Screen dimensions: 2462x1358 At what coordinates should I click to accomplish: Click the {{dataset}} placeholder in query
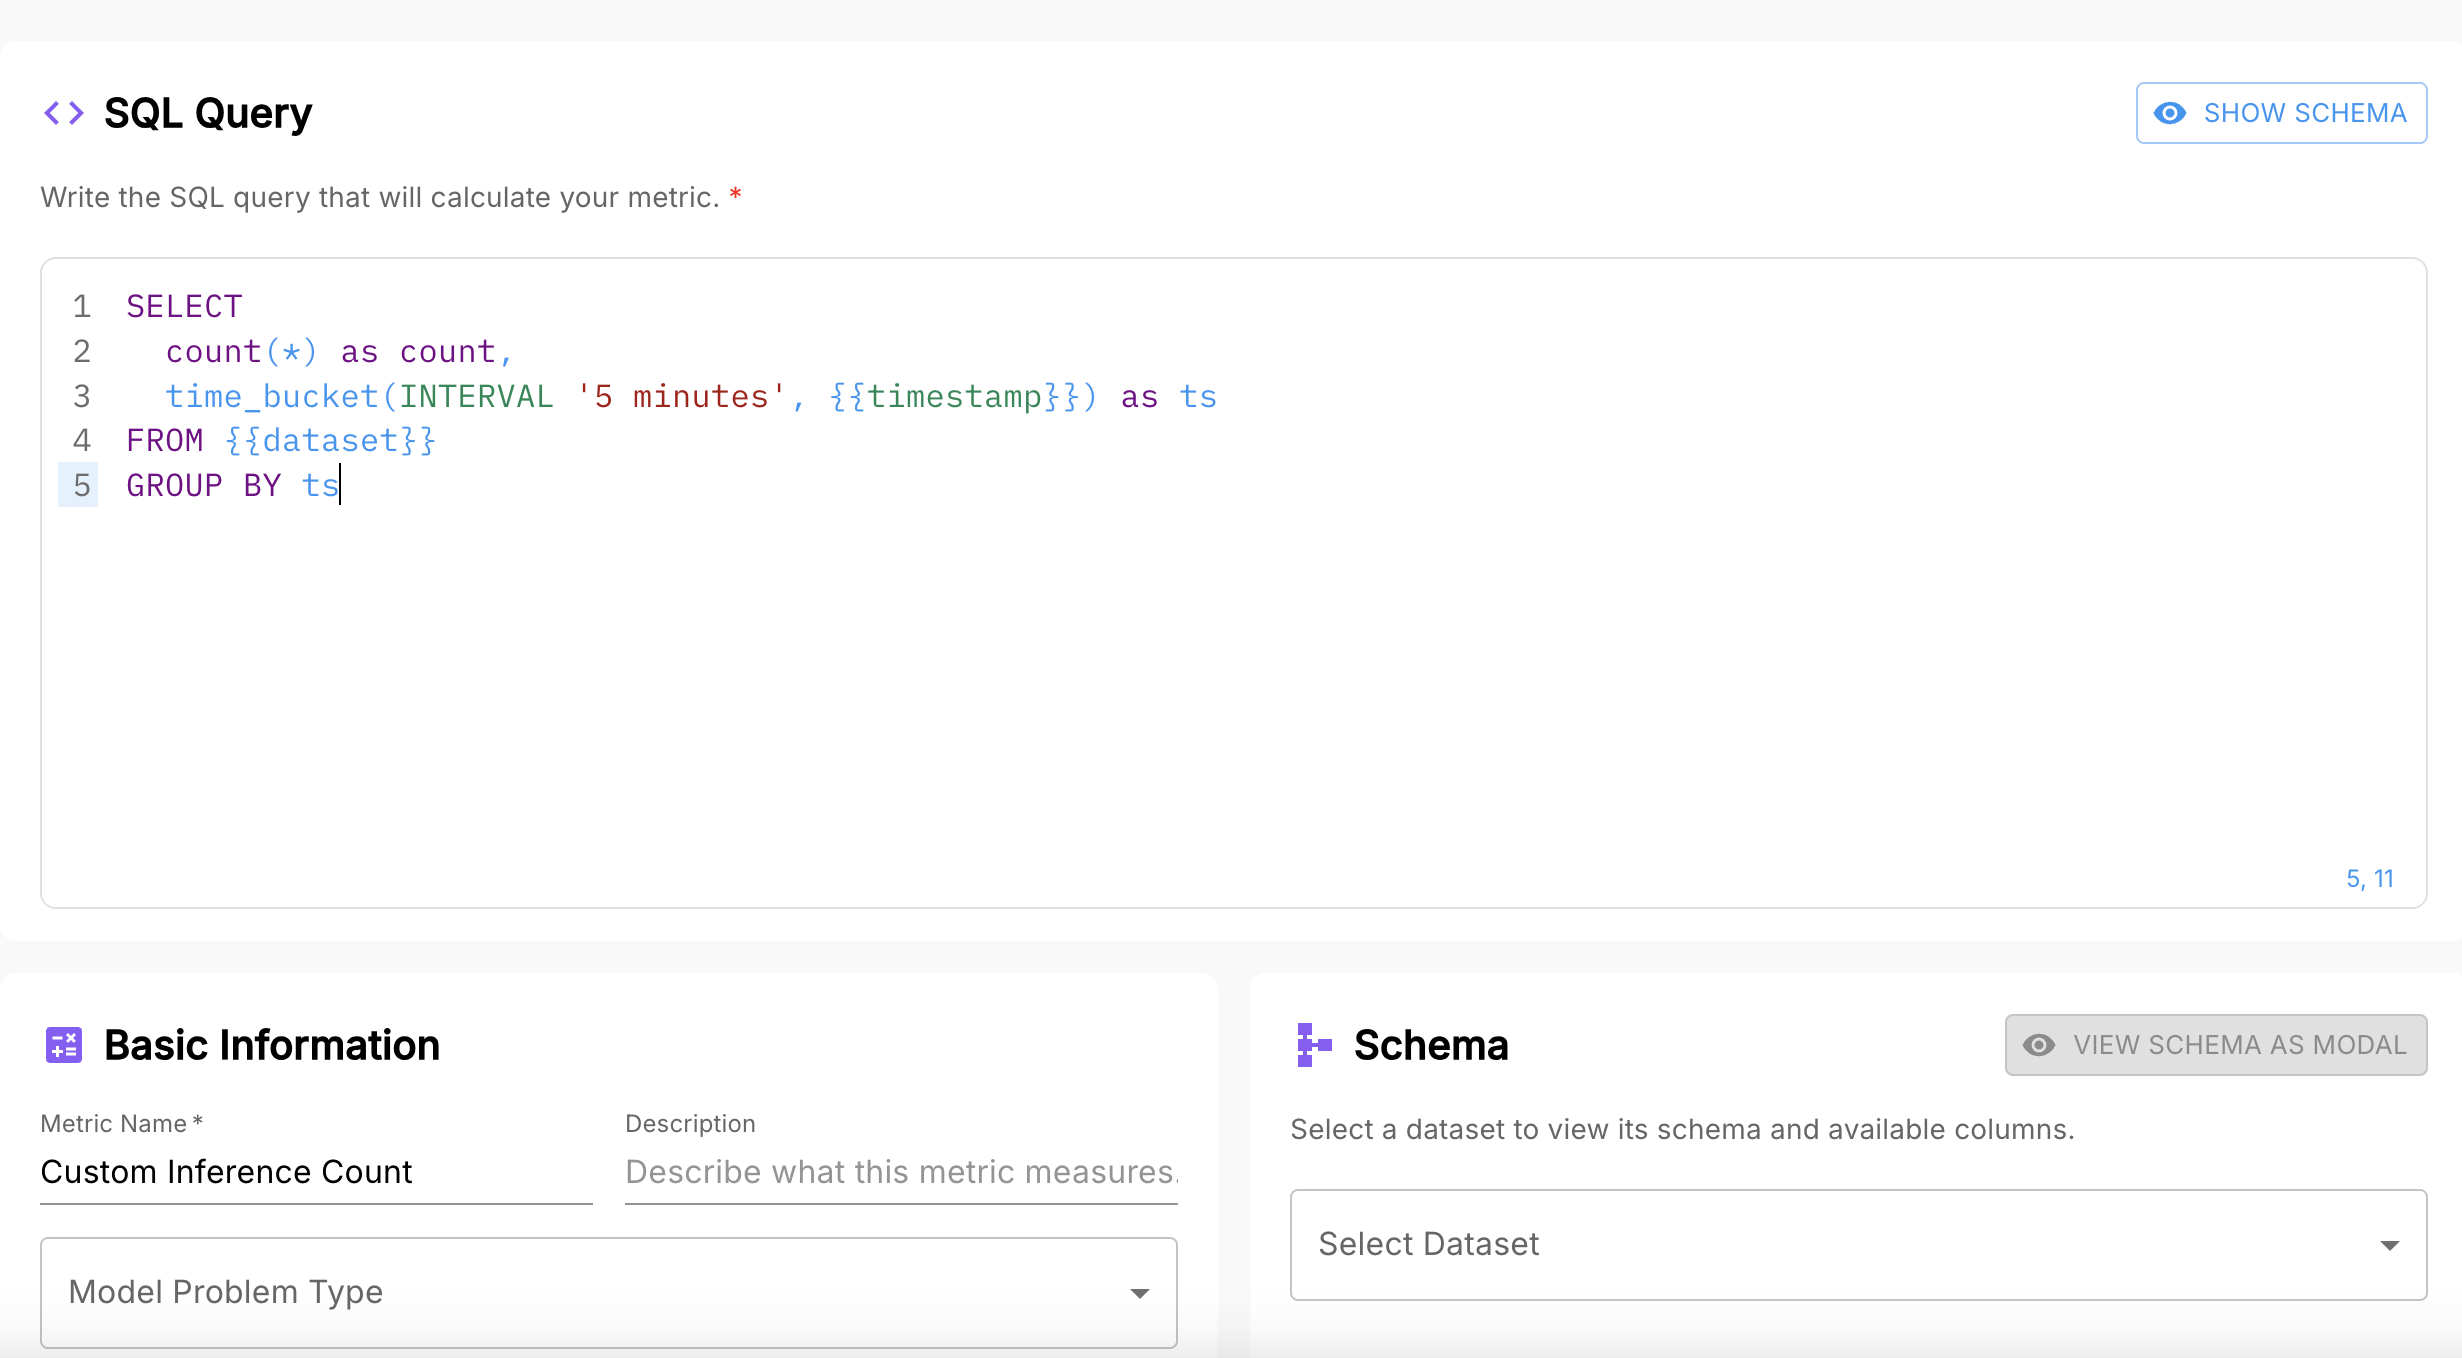(331, 441)
